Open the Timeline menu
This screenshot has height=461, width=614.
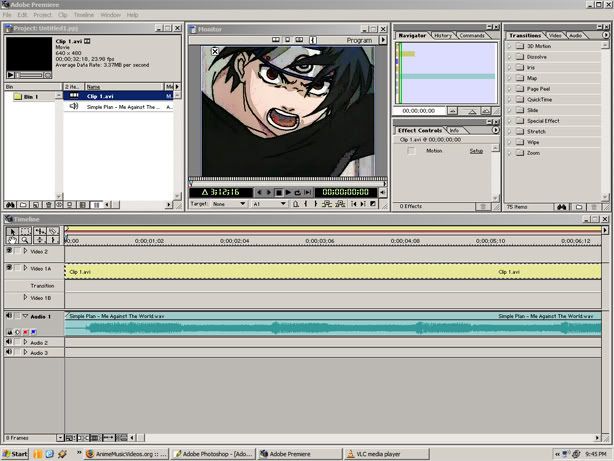(x=84, y=15)
